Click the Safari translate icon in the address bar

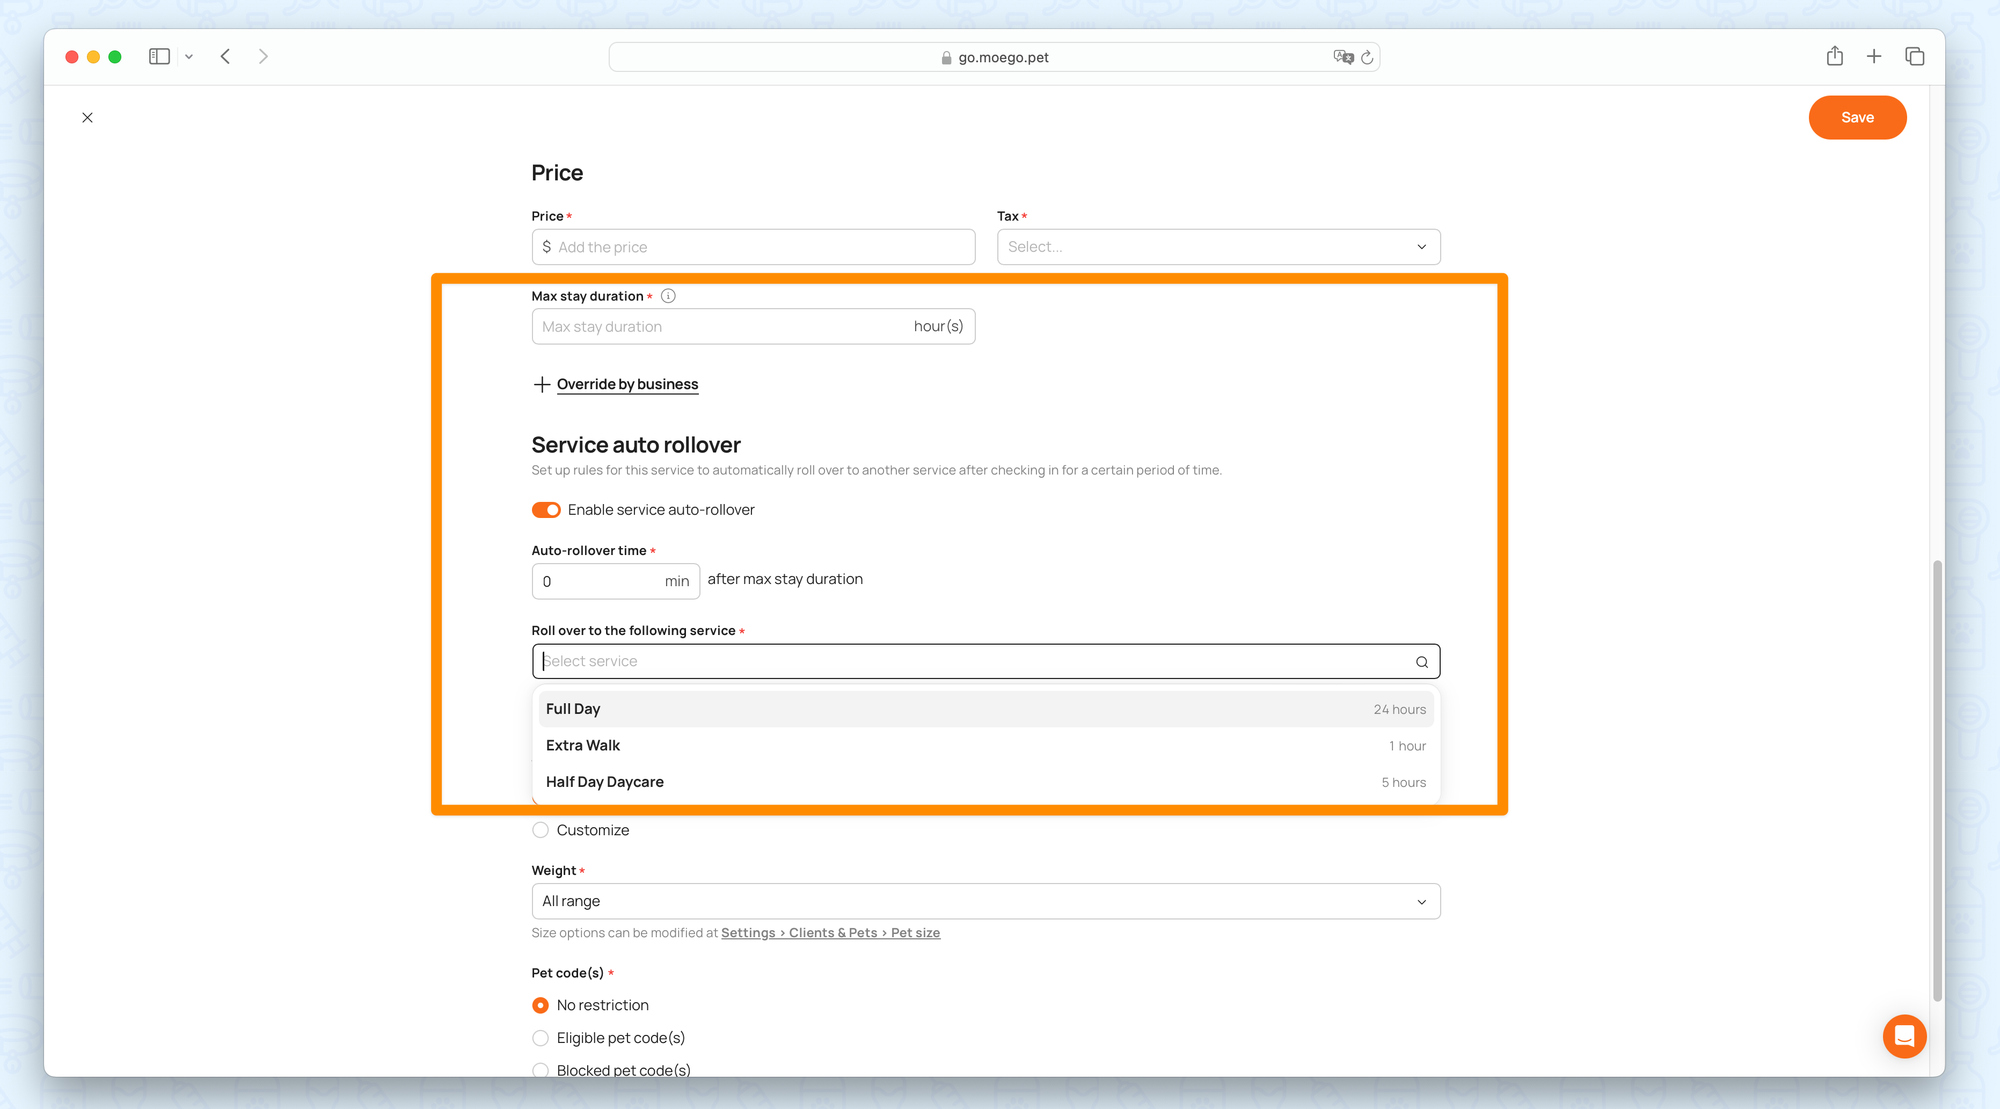click(1342, 57)
